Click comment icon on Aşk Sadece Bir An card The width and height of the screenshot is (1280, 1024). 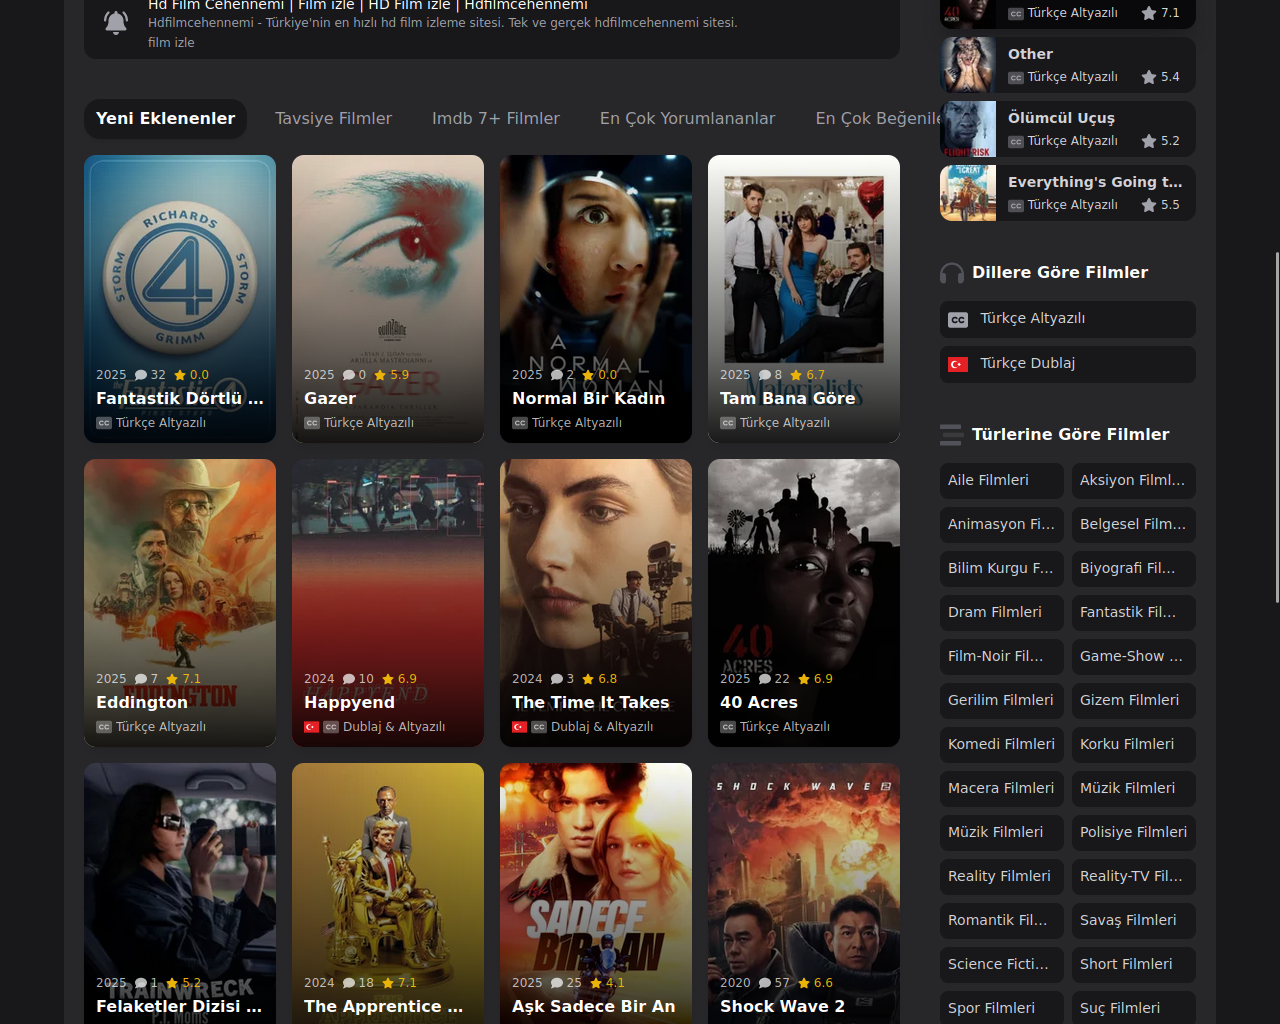pos(557,983)
